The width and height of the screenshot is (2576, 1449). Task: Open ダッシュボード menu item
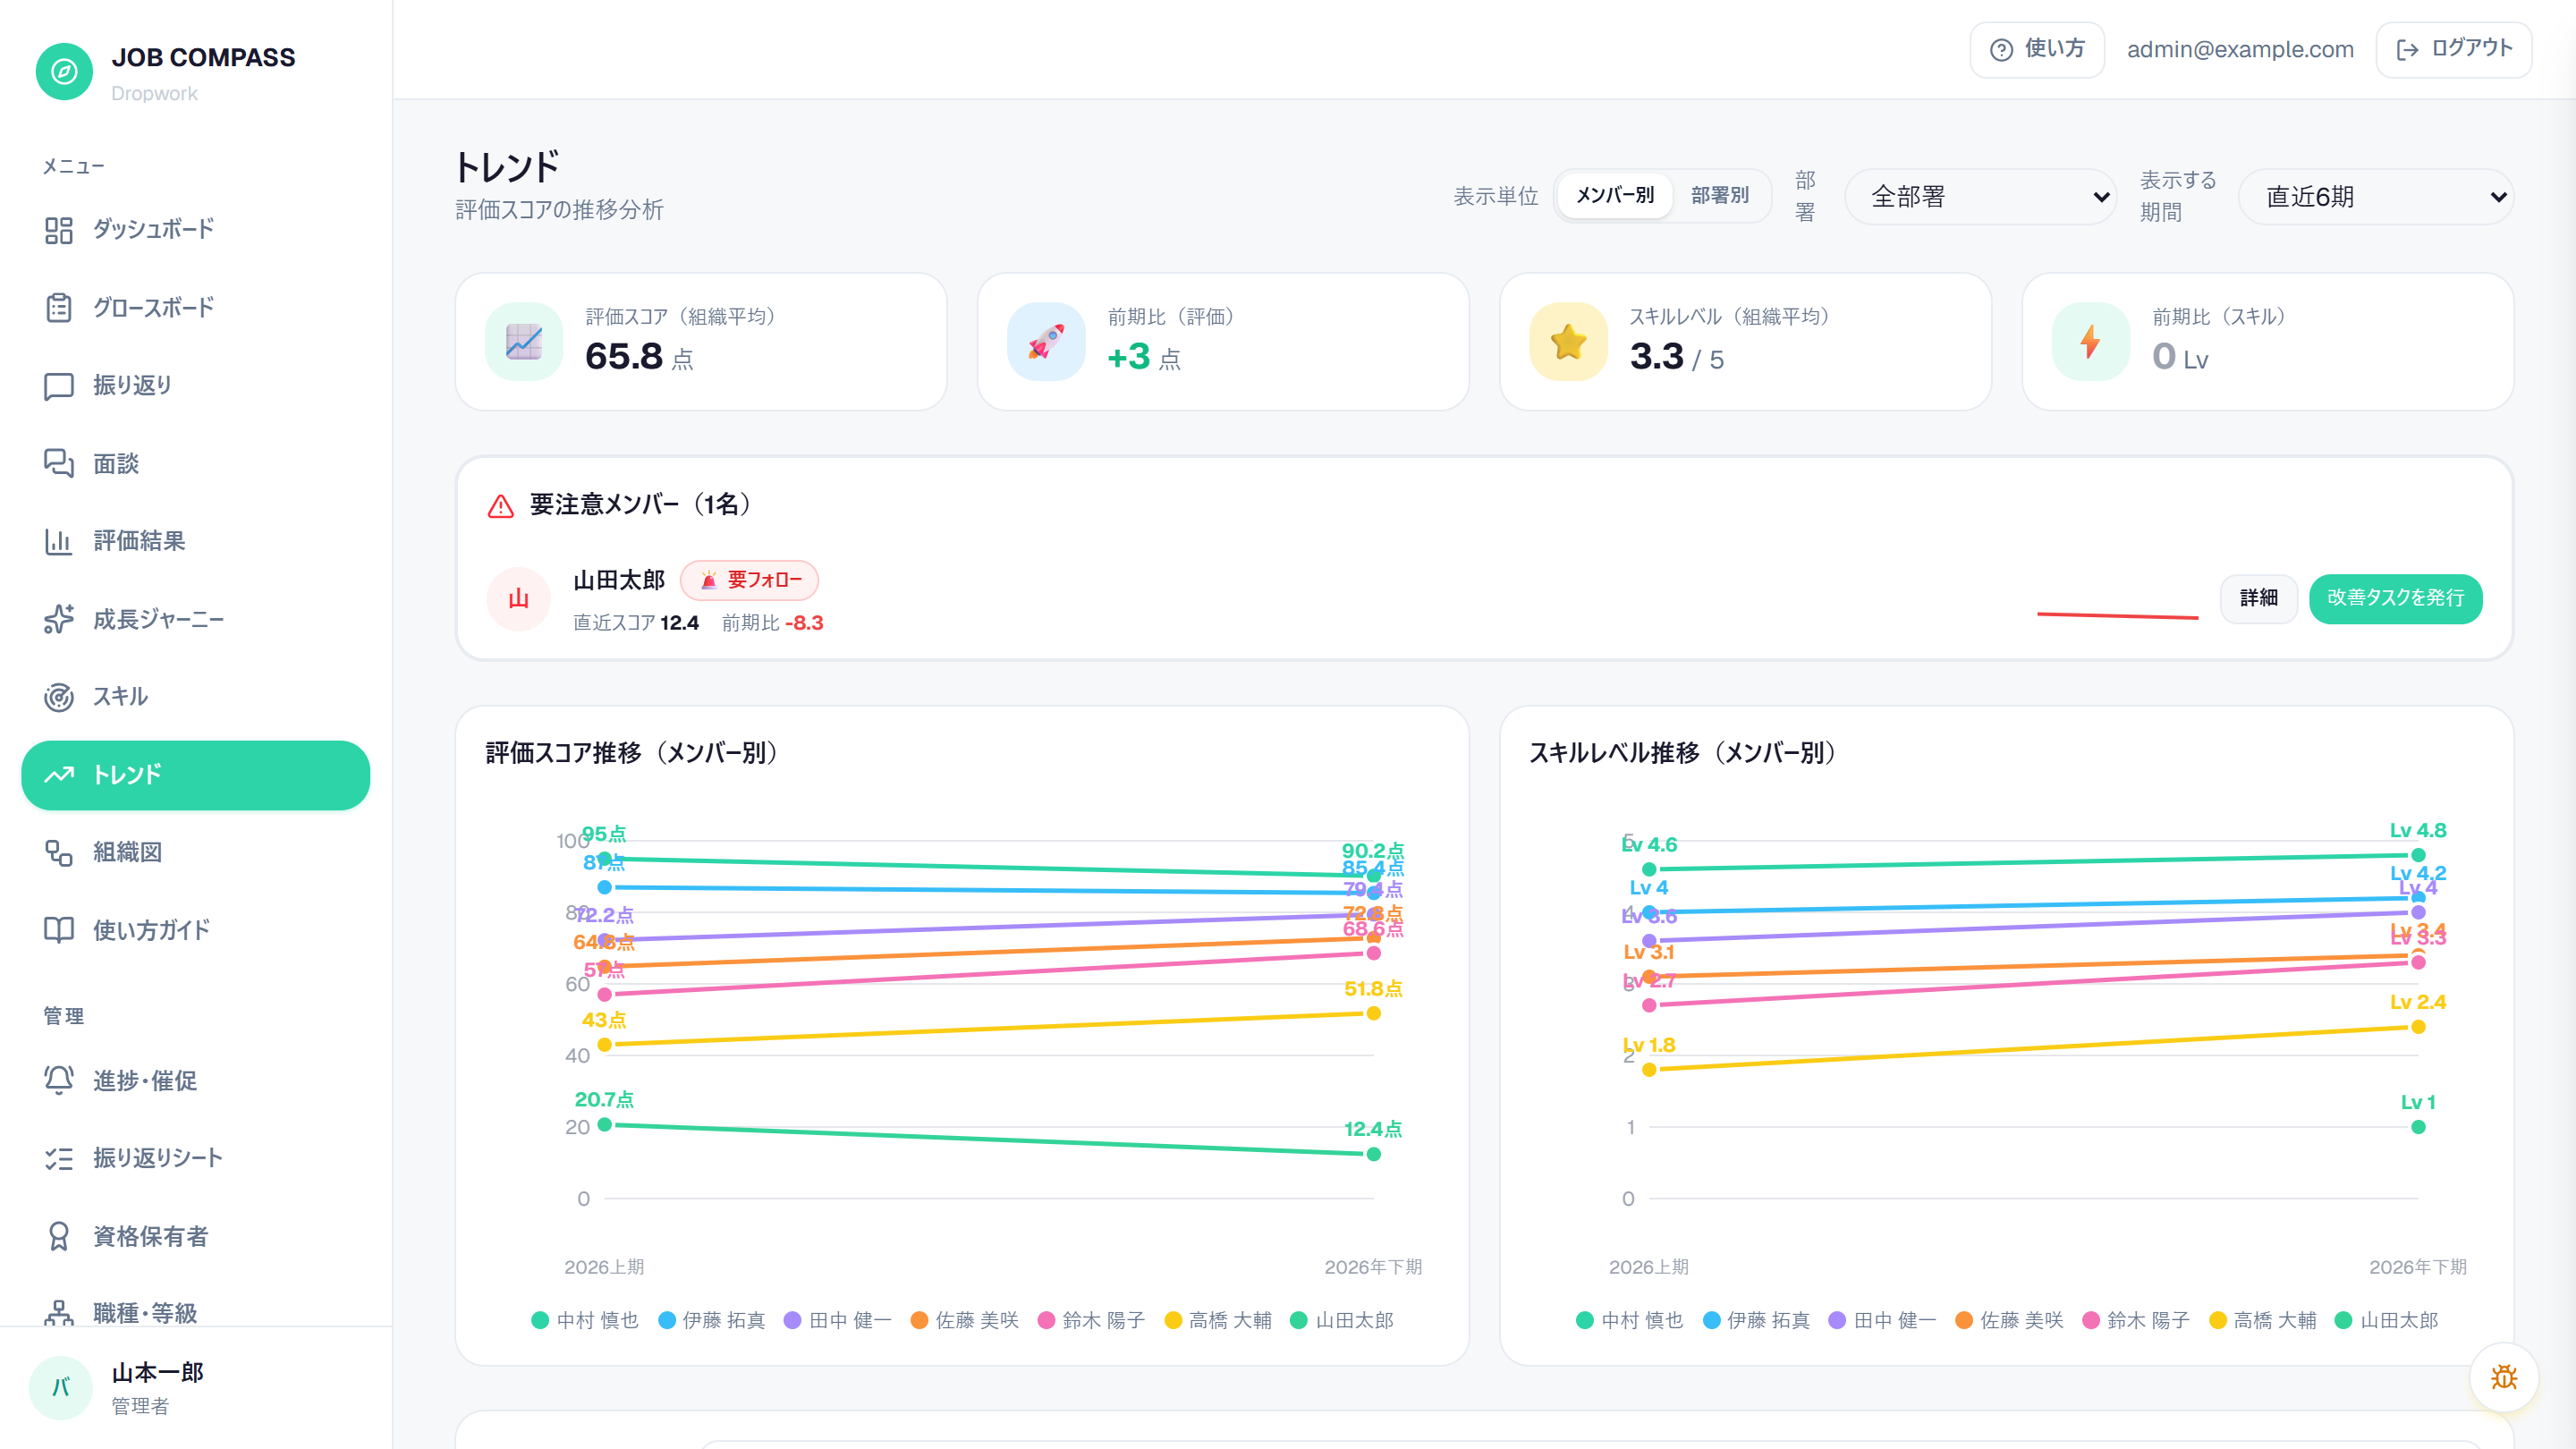196,230
